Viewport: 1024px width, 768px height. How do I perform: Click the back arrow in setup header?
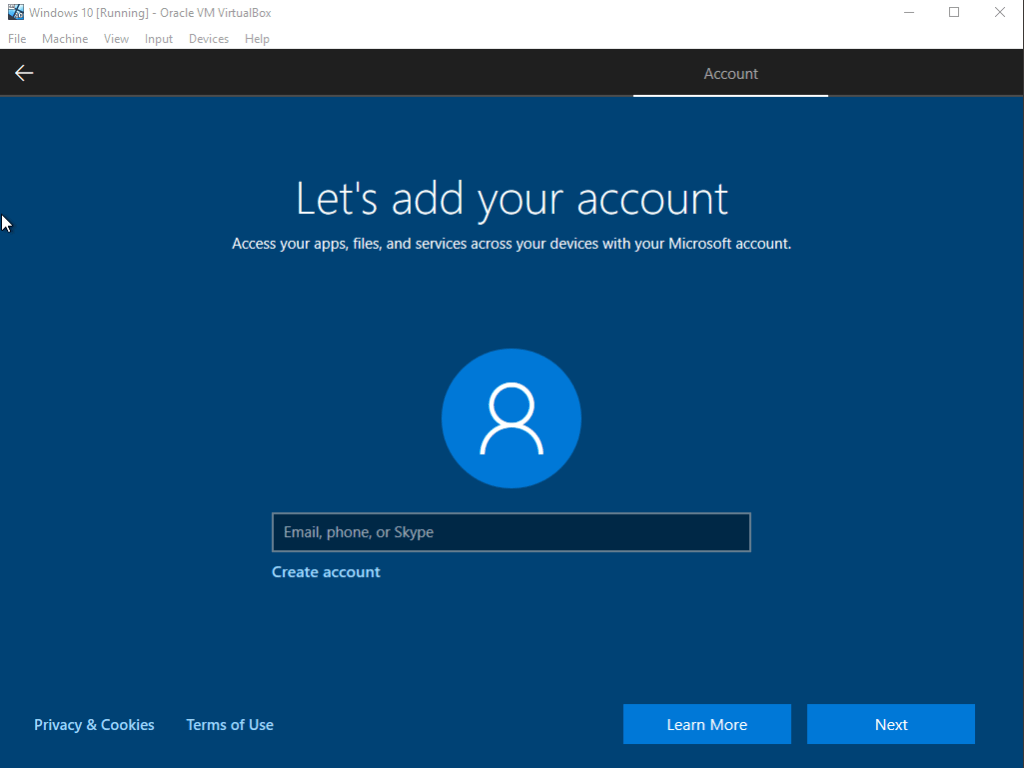(x=24, y=73)
